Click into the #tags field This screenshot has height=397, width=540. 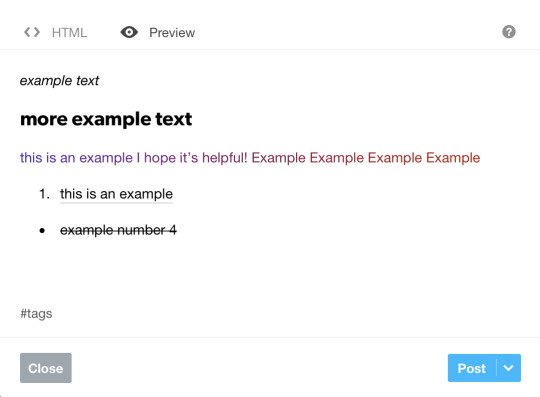click(x=36, y=314)
